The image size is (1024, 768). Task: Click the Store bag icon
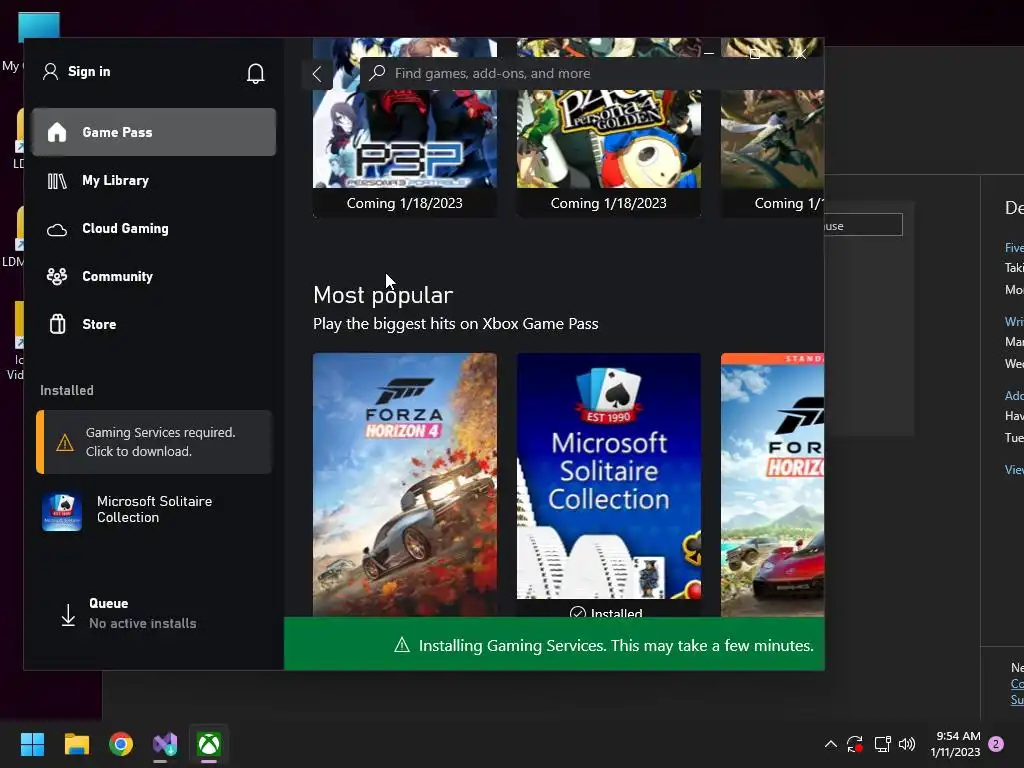pos(57,324)
